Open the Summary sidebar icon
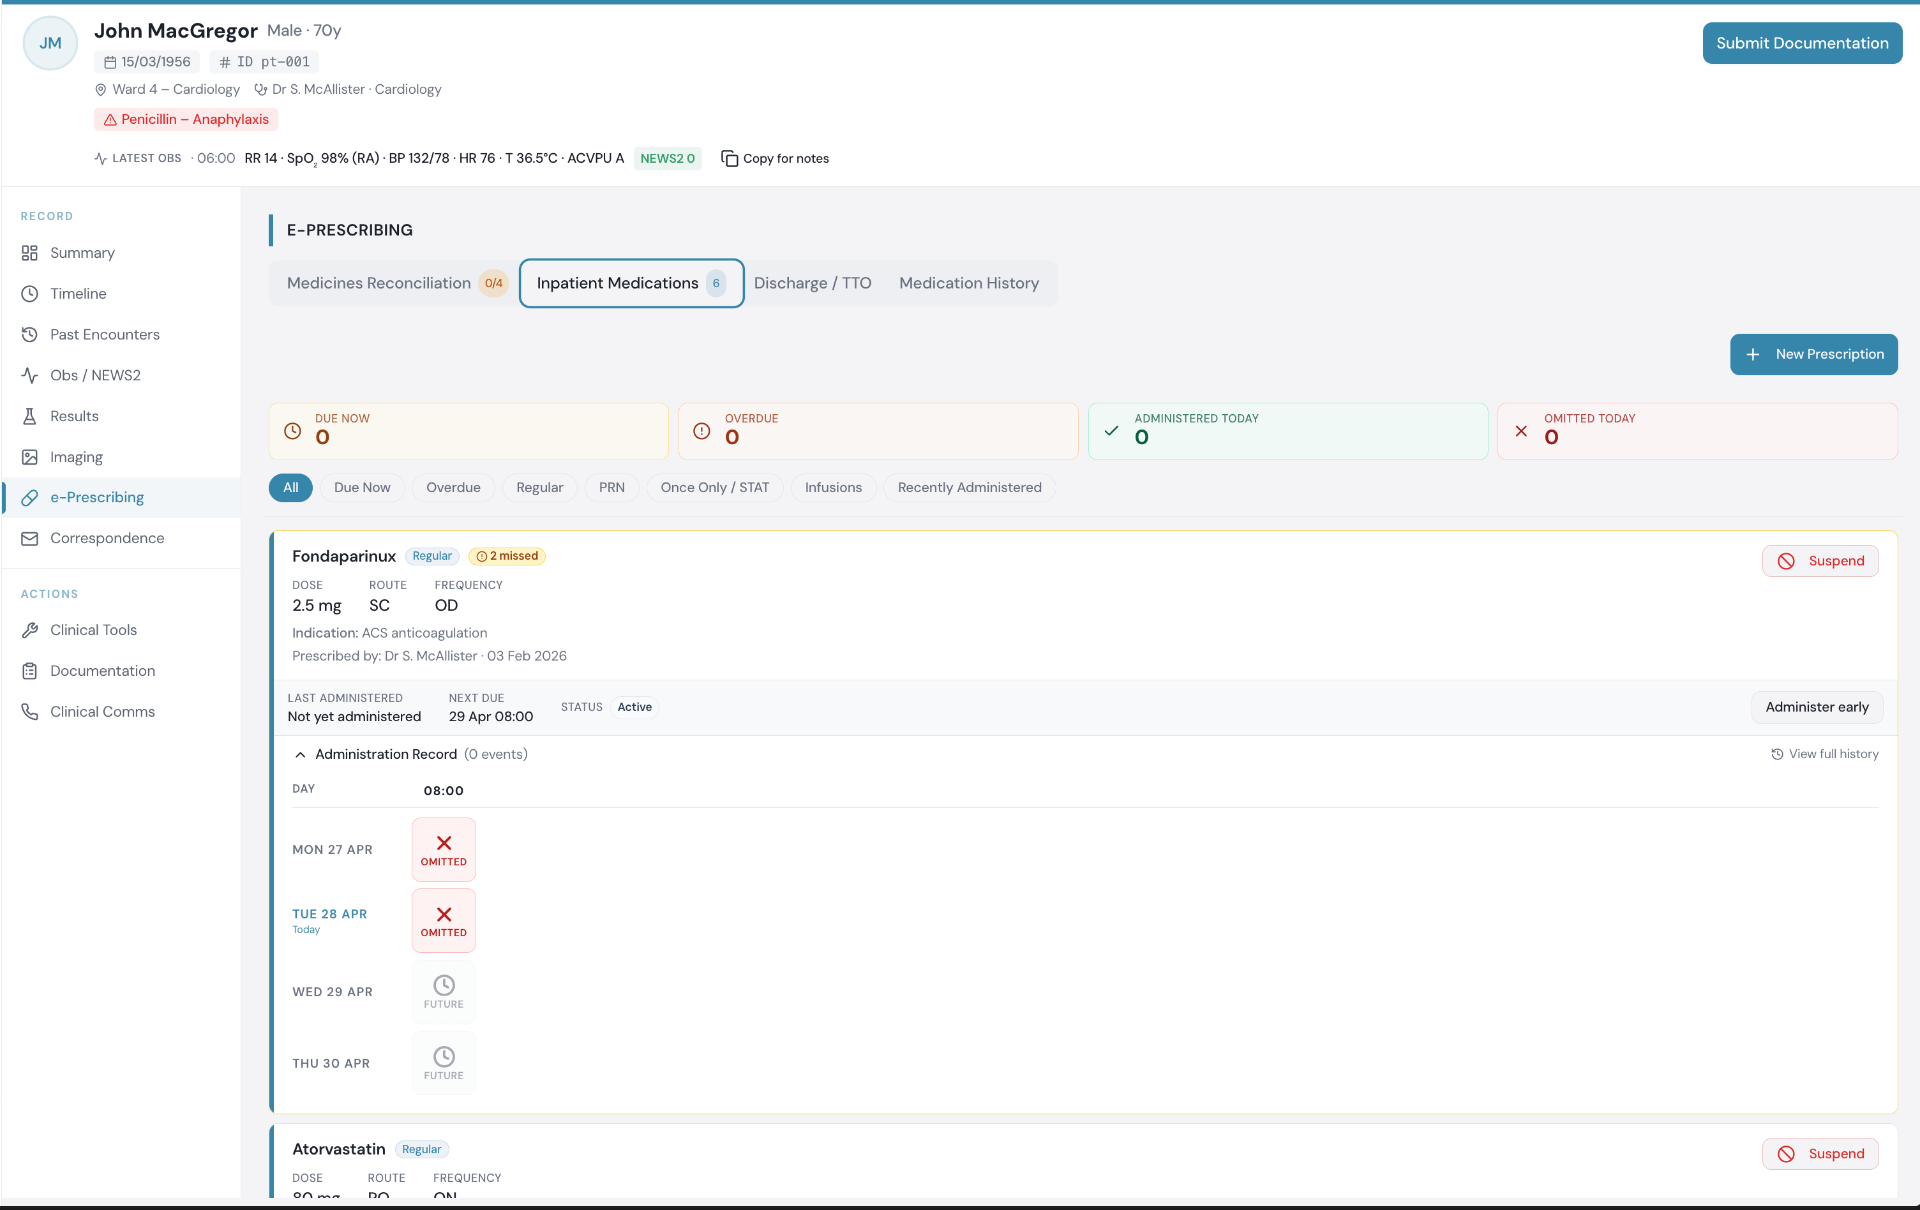 30,253
